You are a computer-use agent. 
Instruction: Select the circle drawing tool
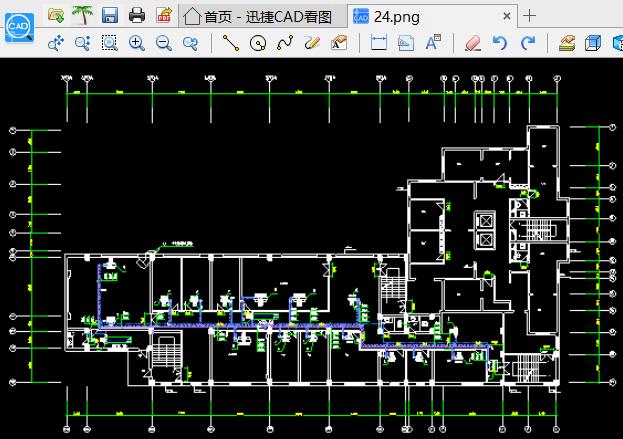pyautogui.click(x=257, y=43)
